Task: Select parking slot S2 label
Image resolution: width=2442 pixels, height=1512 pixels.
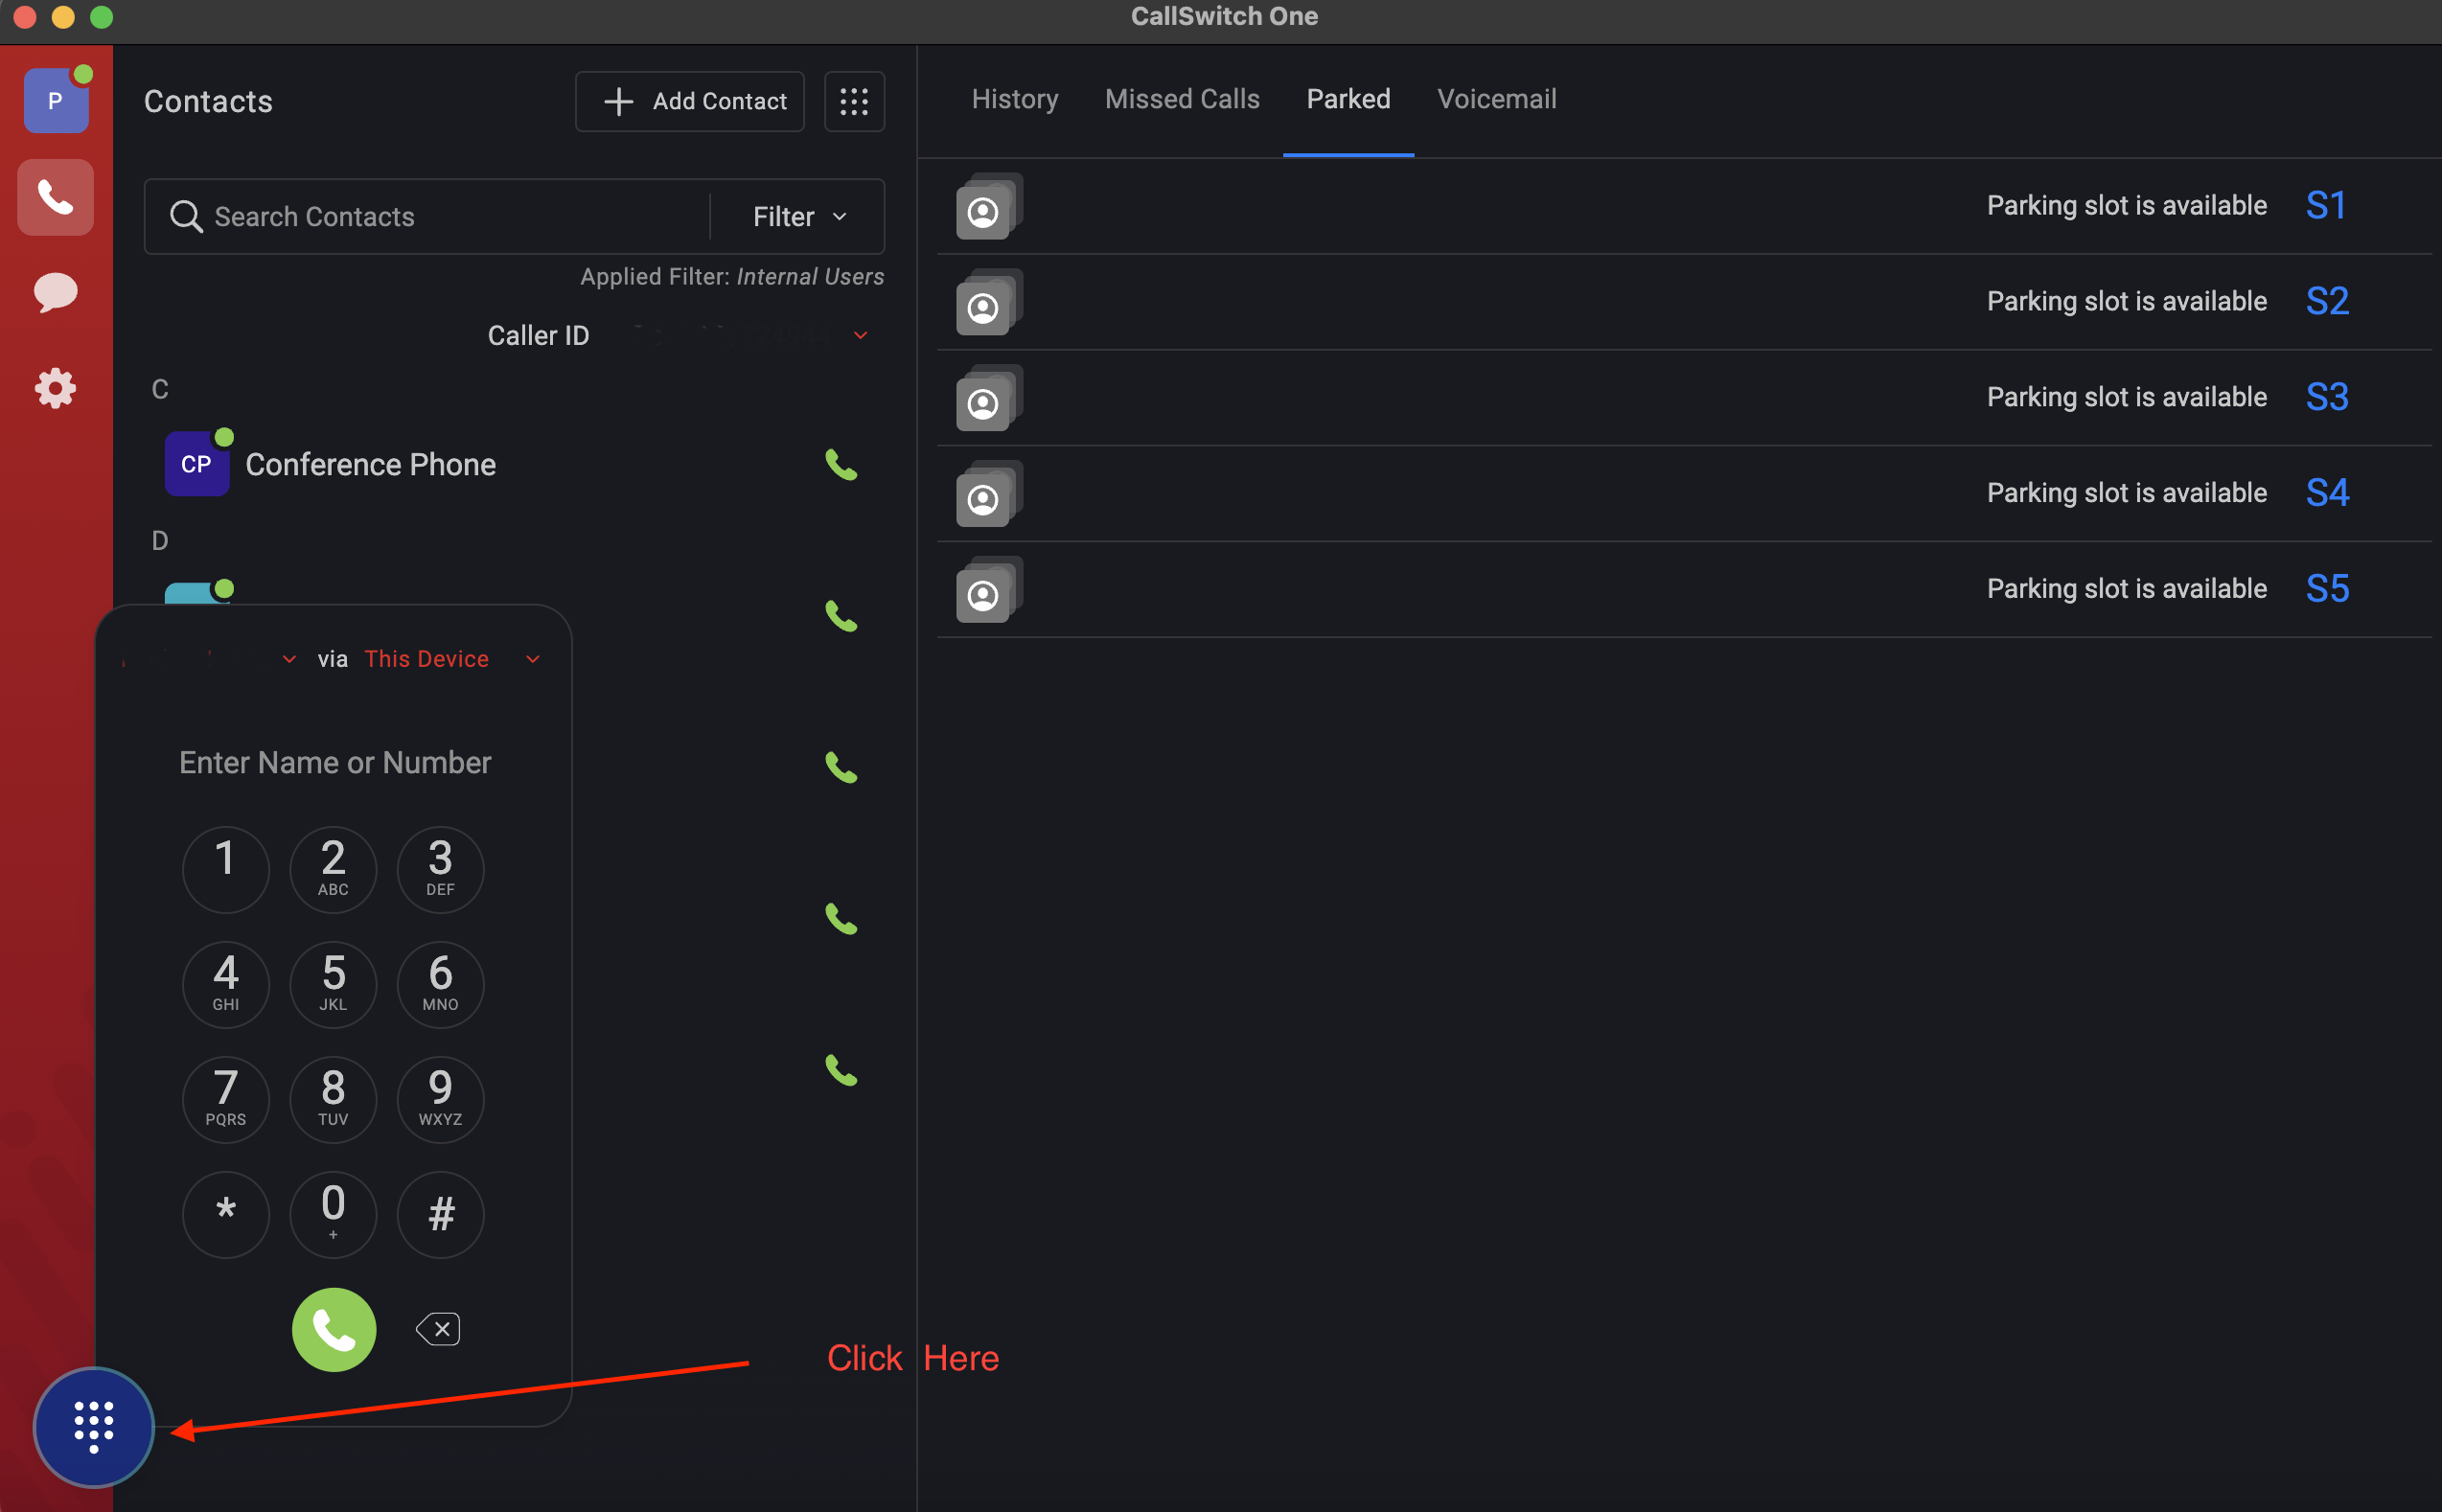Action: click(2327, 302)
